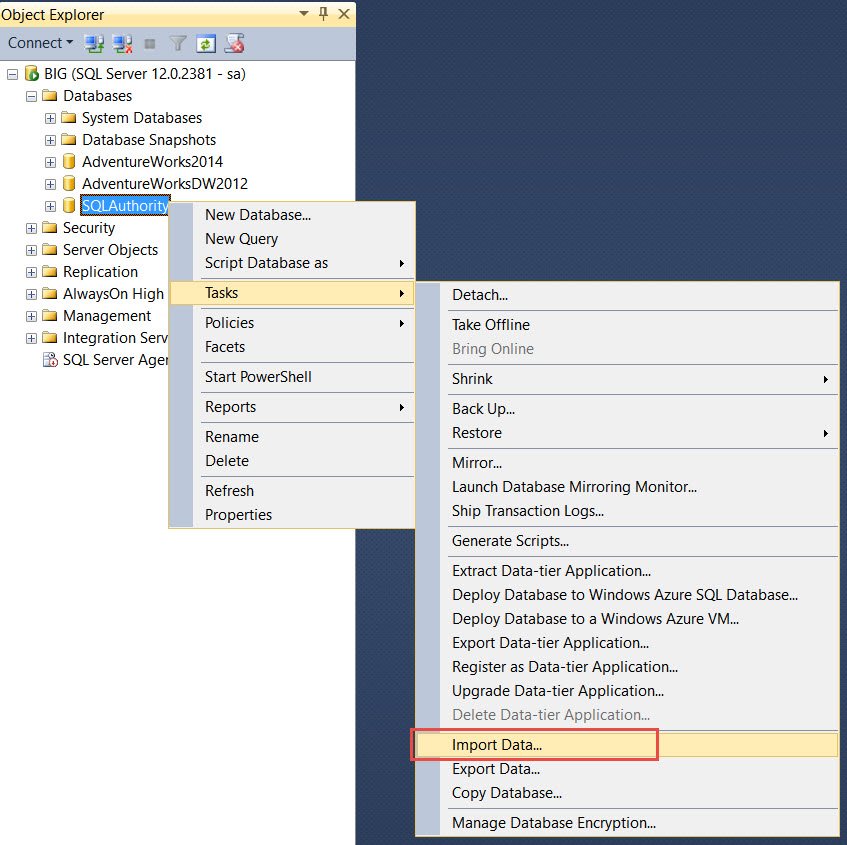
Task: Select Mirror... menu entry
Action: pos(627,462)
